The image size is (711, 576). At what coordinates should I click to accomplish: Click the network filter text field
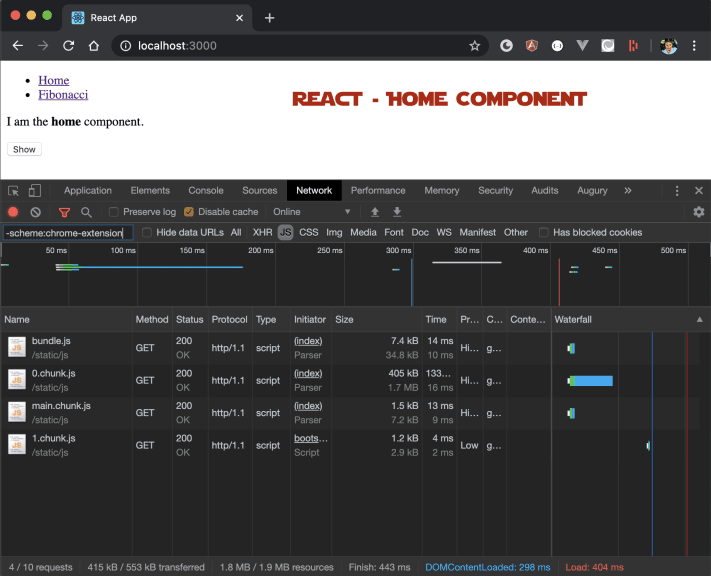[x=68, y=233]
